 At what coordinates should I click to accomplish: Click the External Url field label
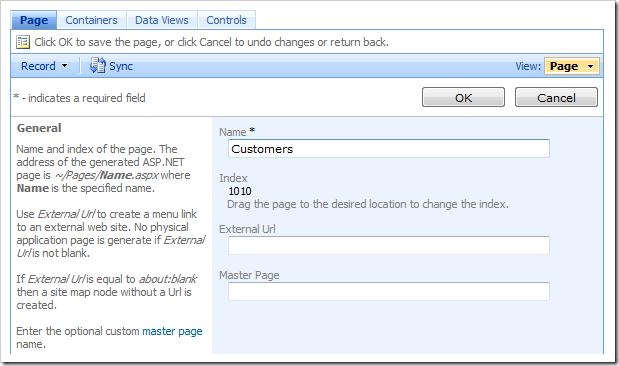pyautogui.click(x=247, y=229)
